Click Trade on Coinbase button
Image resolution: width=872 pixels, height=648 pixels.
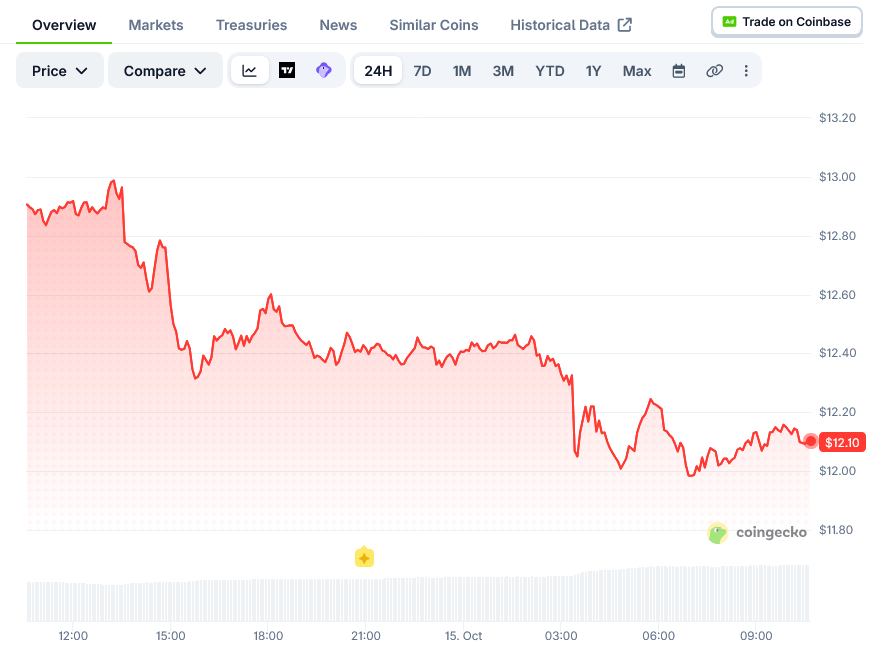pyautogui.click(x=787, y=22)
